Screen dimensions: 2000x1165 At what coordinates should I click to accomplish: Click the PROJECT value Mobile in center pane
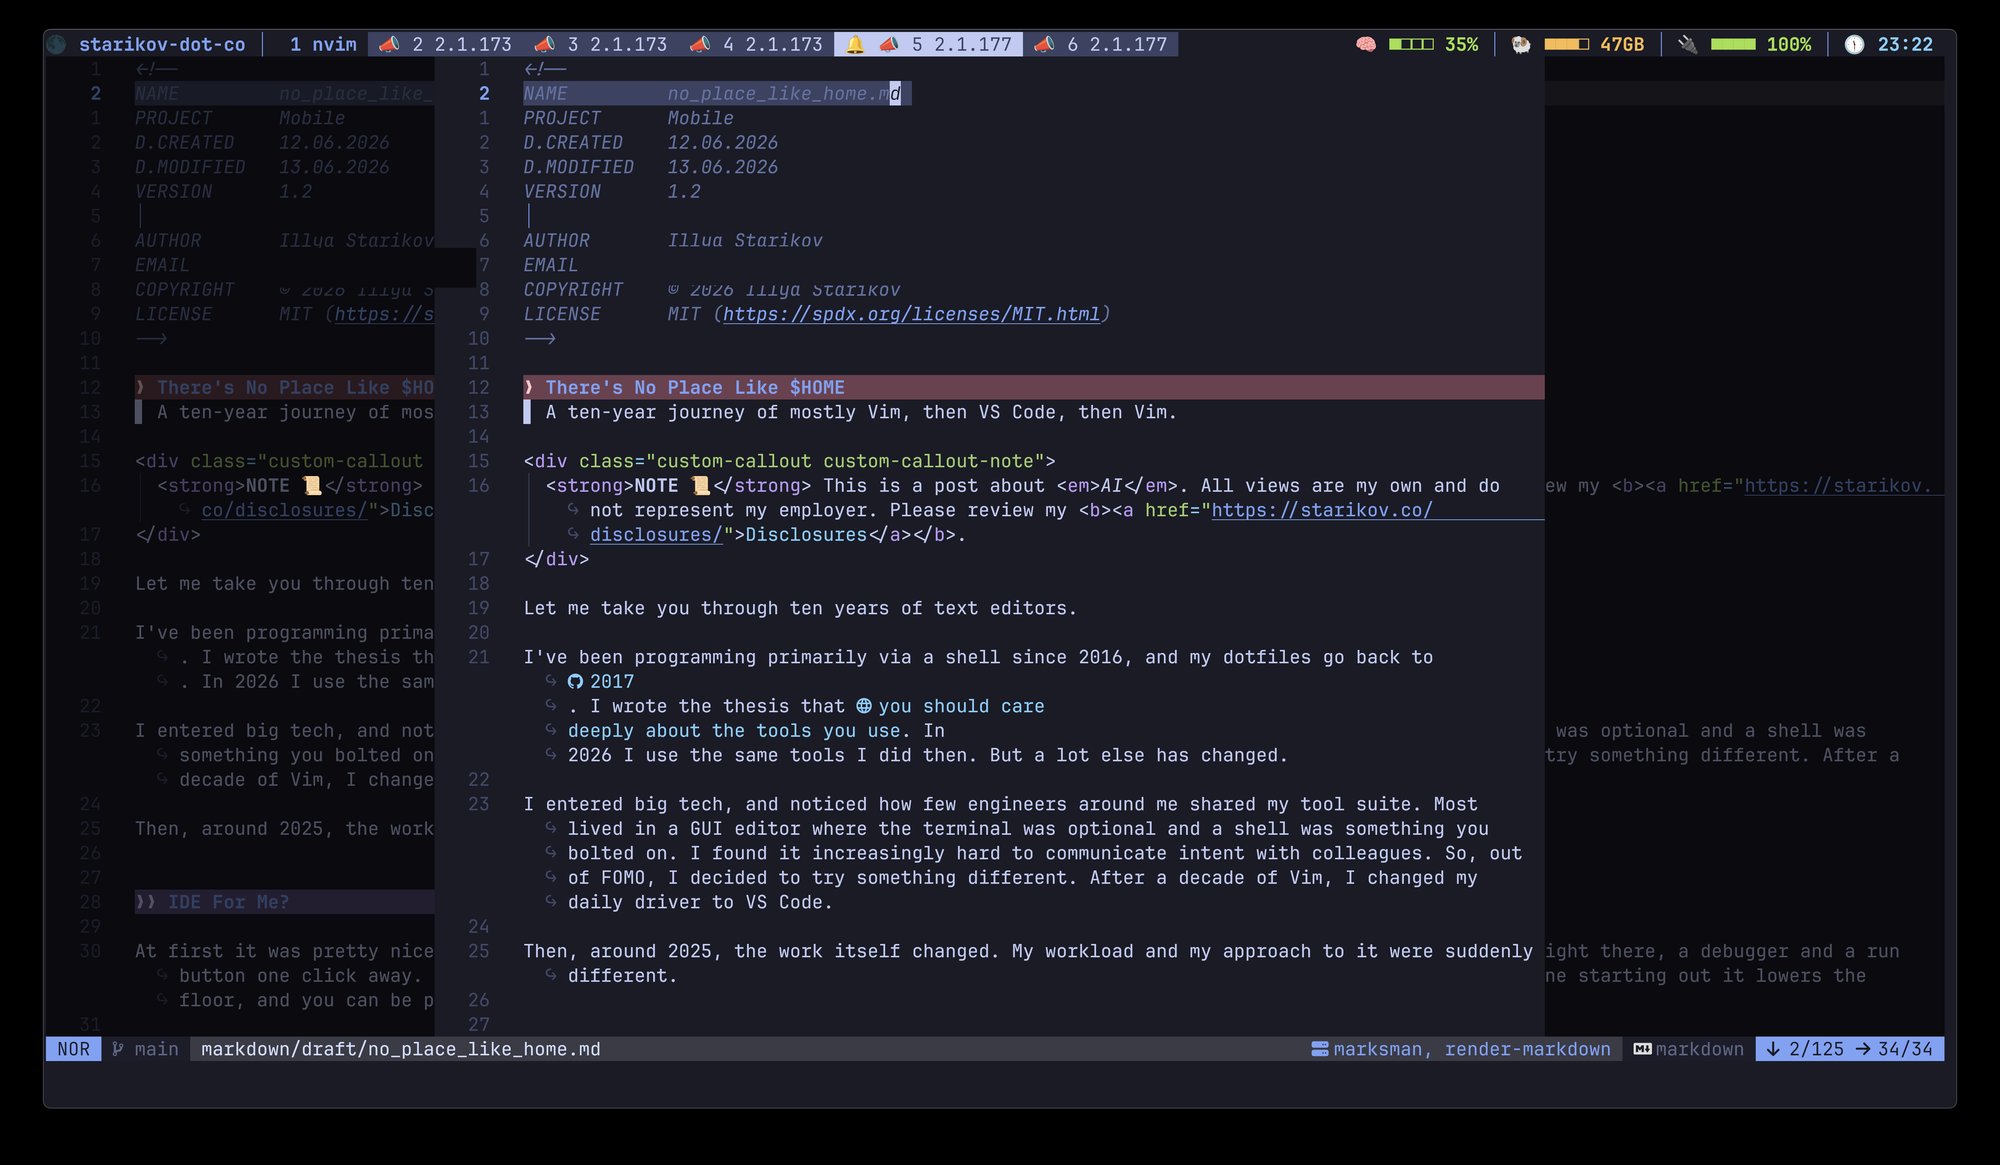tap(700, 118)
